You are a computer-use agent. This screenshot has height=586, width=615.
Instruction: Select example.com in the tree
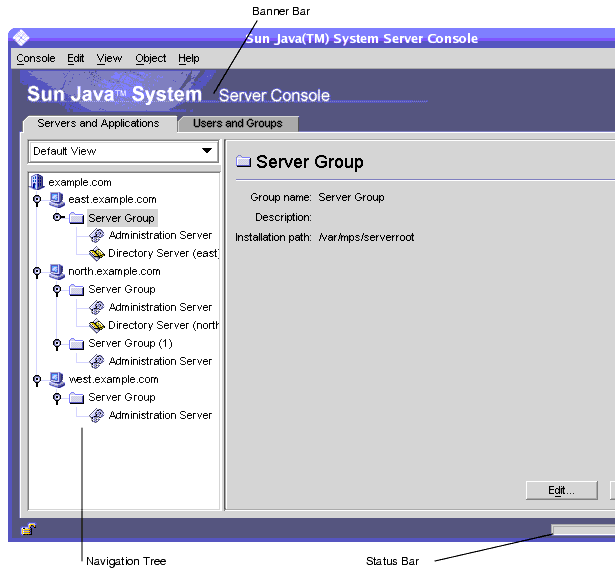(80, 182)
